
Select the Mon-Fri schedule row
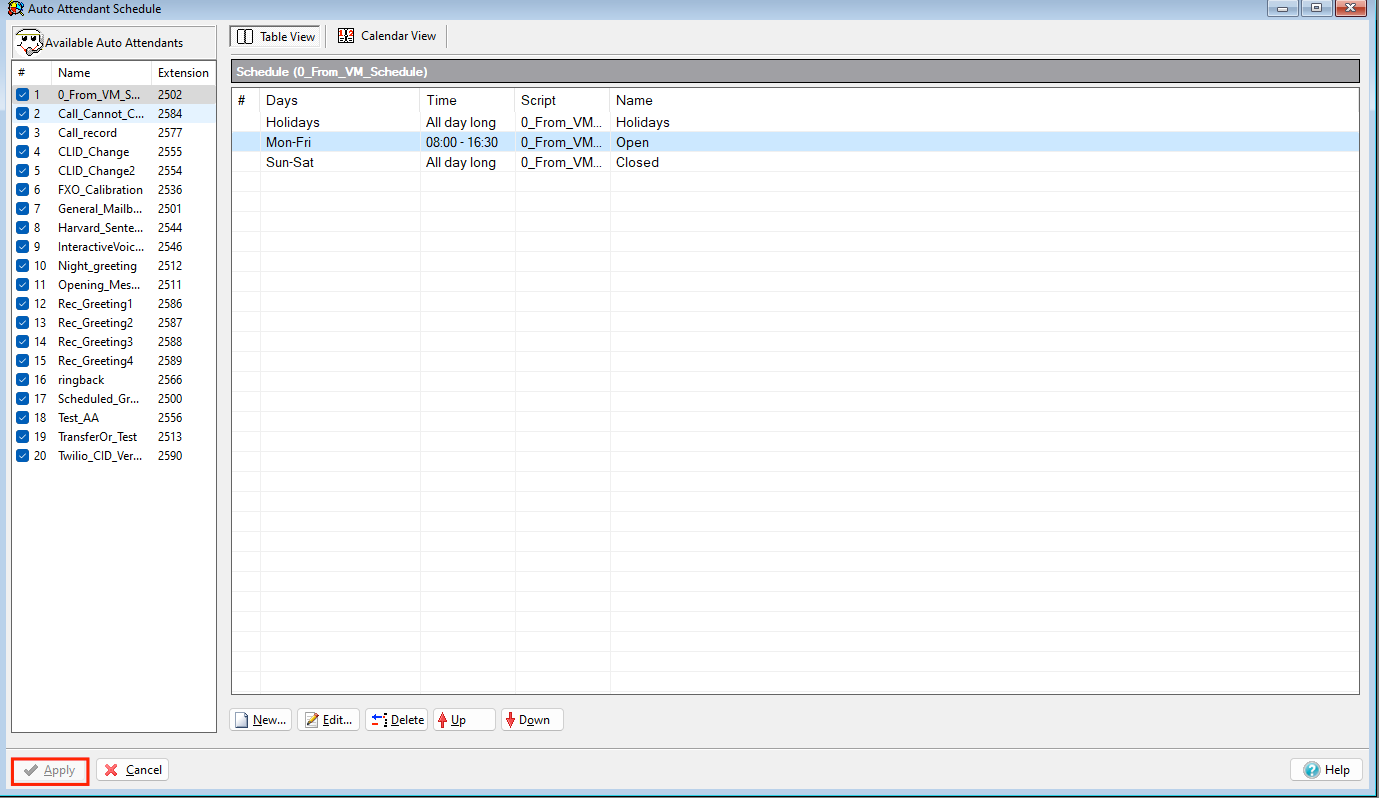coord(795,142)
